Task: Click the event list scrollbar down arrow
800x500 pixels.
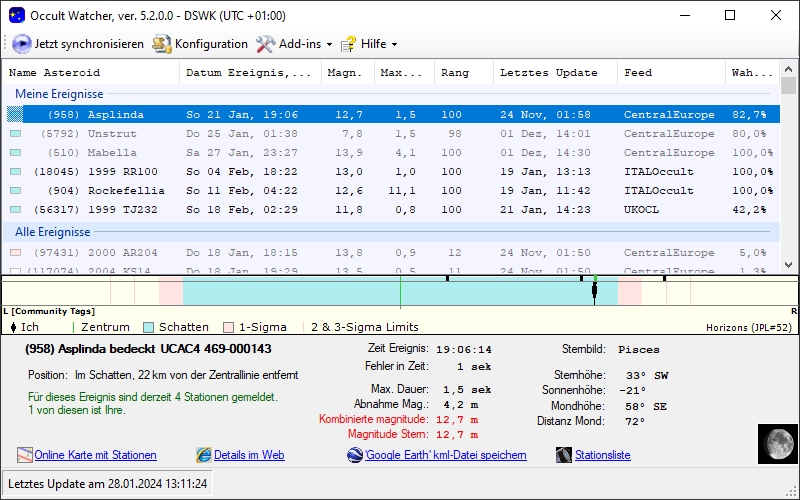Action: [x=789, y=267]
